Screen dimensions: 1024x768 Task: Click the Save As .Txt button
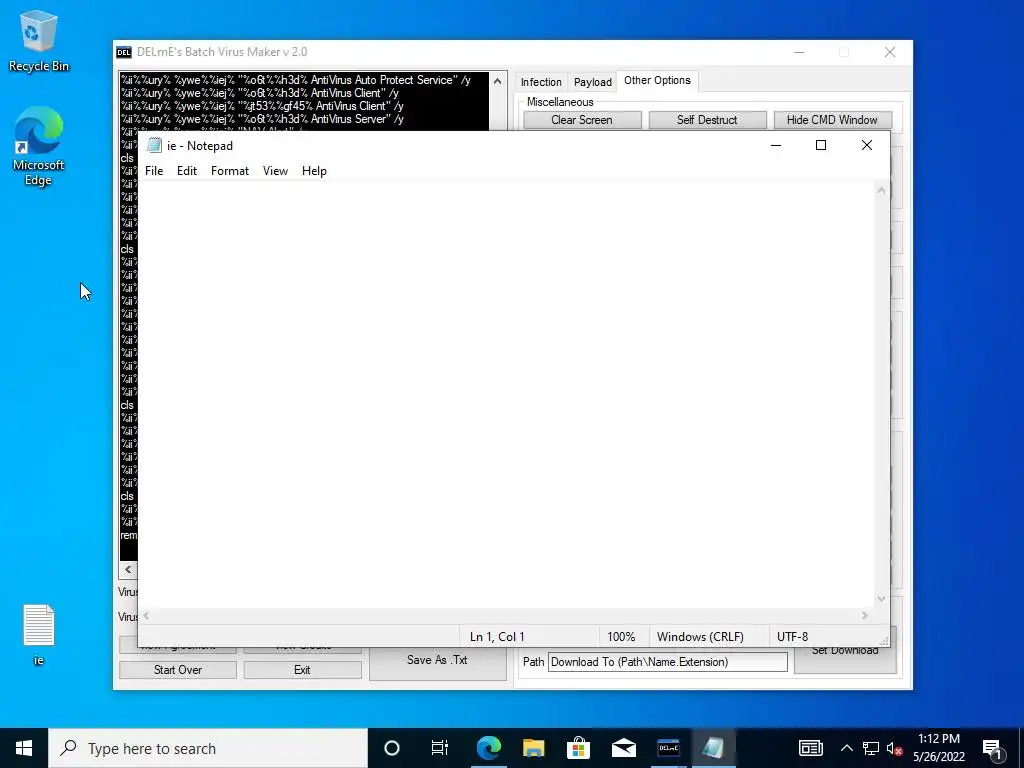pos(438,664)
